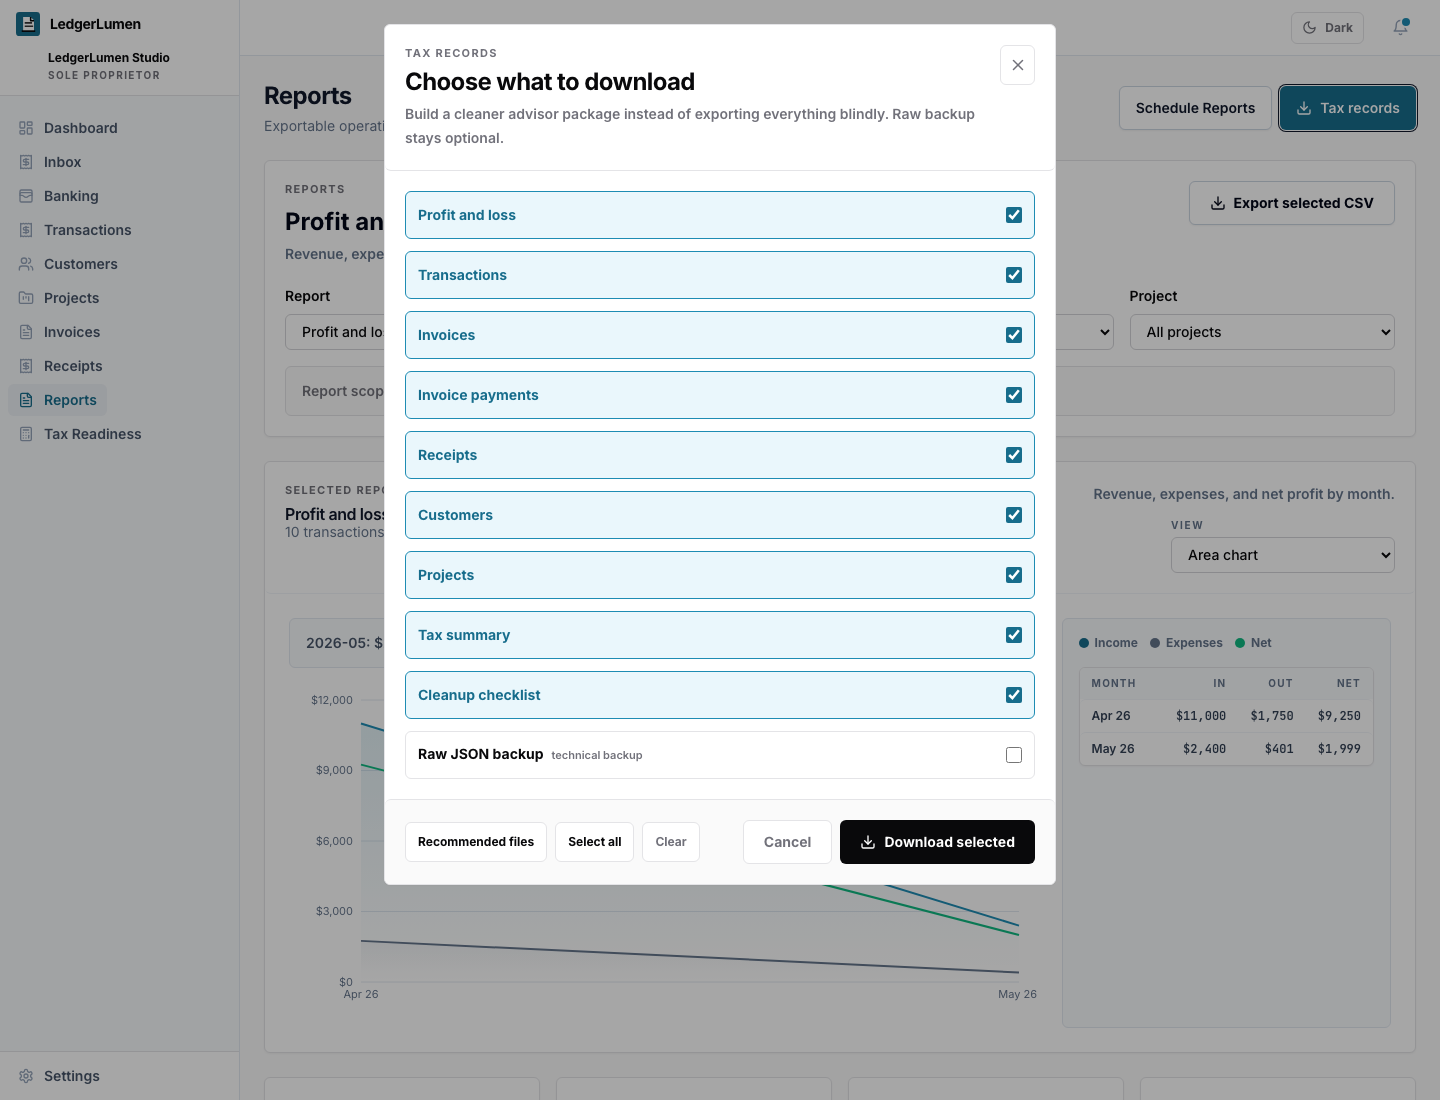Click the Income legend color dot
The width and height of the screenshot is (1440, 1100).
coord(1084,643)
